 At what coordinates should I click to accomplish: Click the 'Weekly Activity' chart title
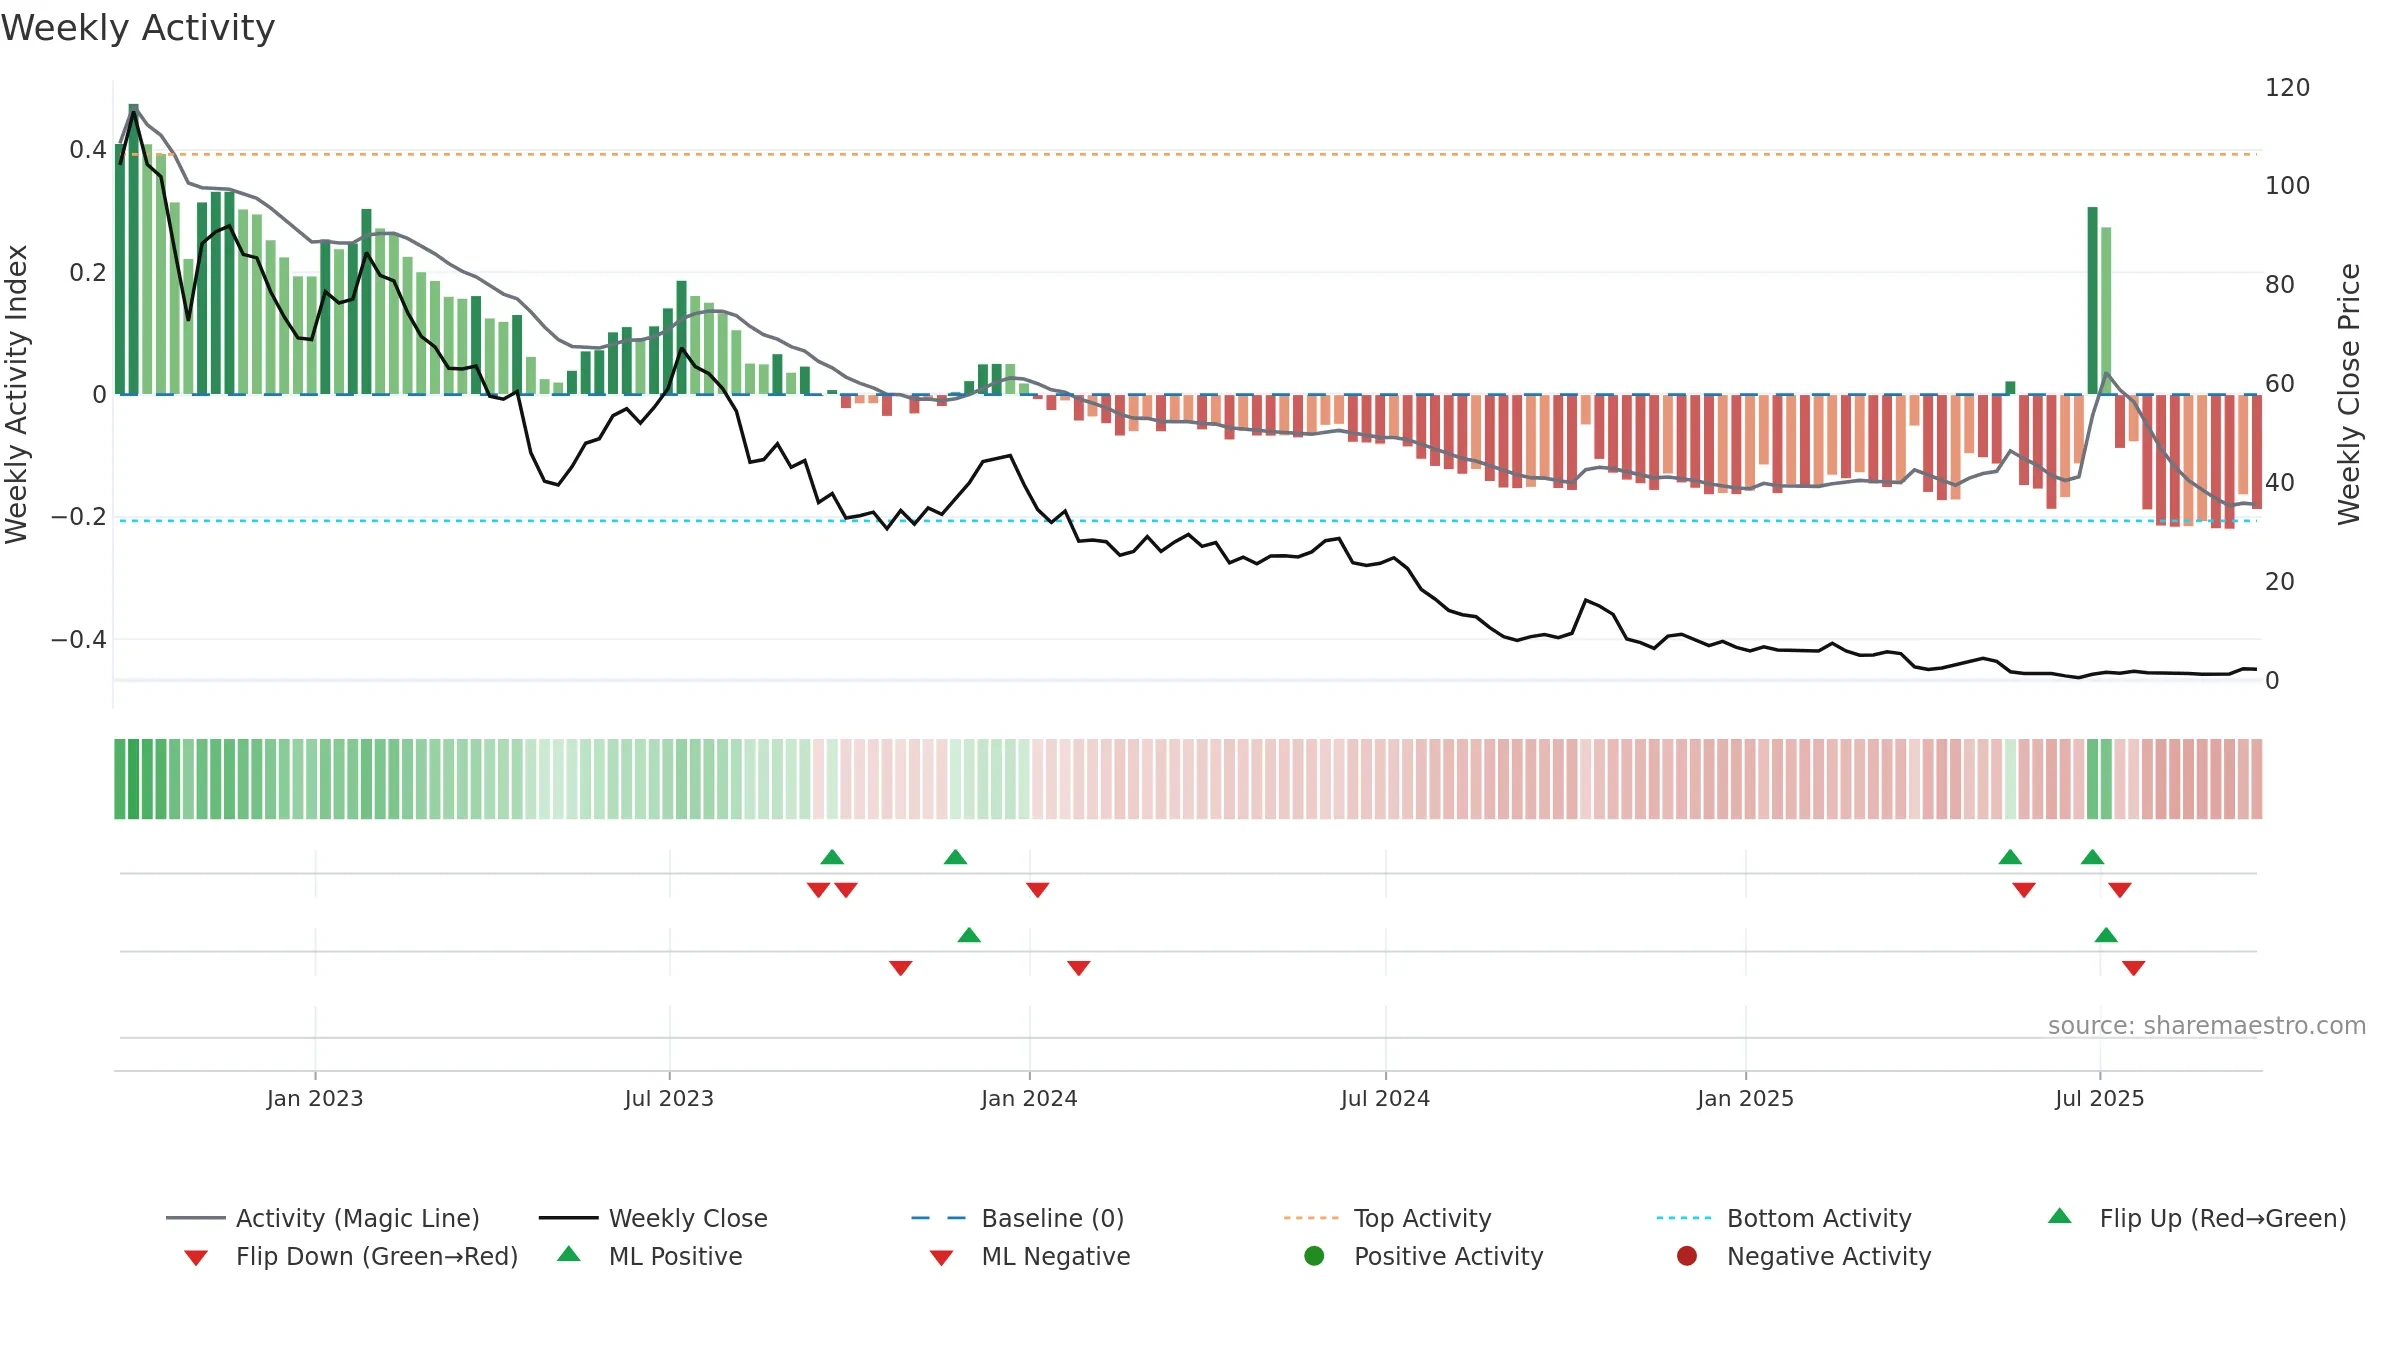pos(138,28)
